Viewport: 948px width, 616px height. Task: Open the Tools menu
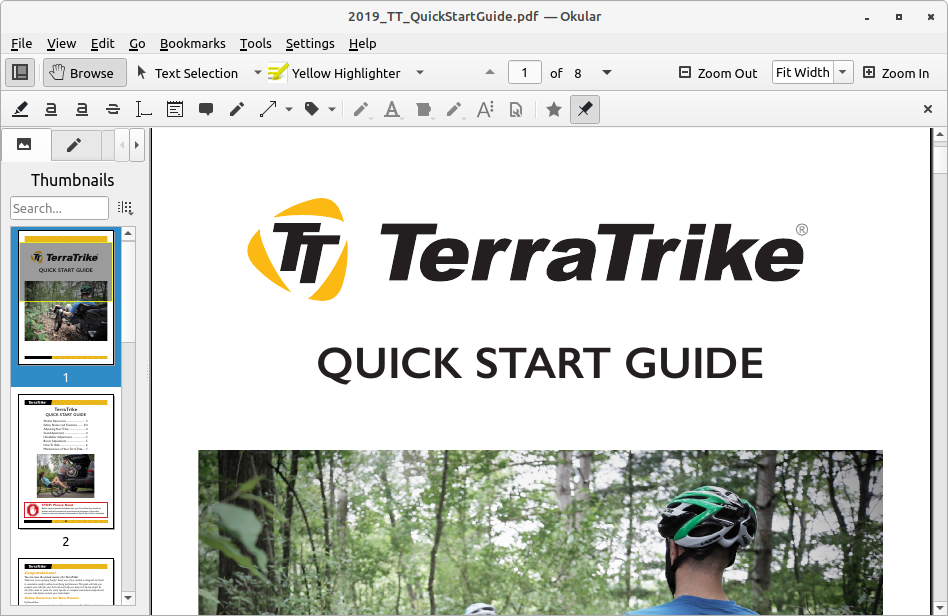click(256, 44)
